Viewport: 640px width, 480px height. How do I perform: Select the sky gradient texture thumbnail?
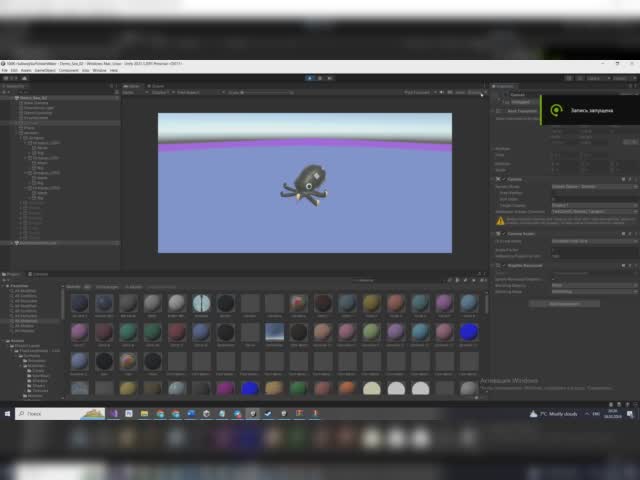[x=274, y=332]
